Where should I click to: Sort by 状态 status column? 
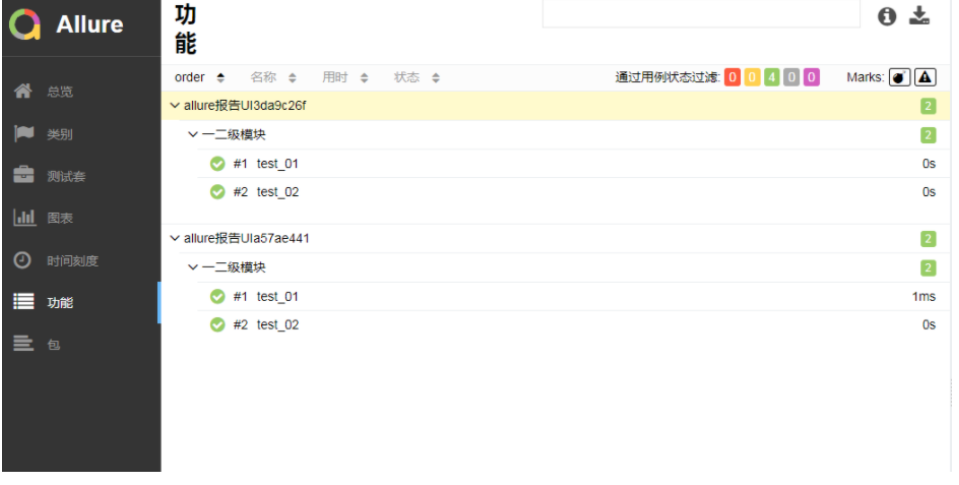[417, 78]
